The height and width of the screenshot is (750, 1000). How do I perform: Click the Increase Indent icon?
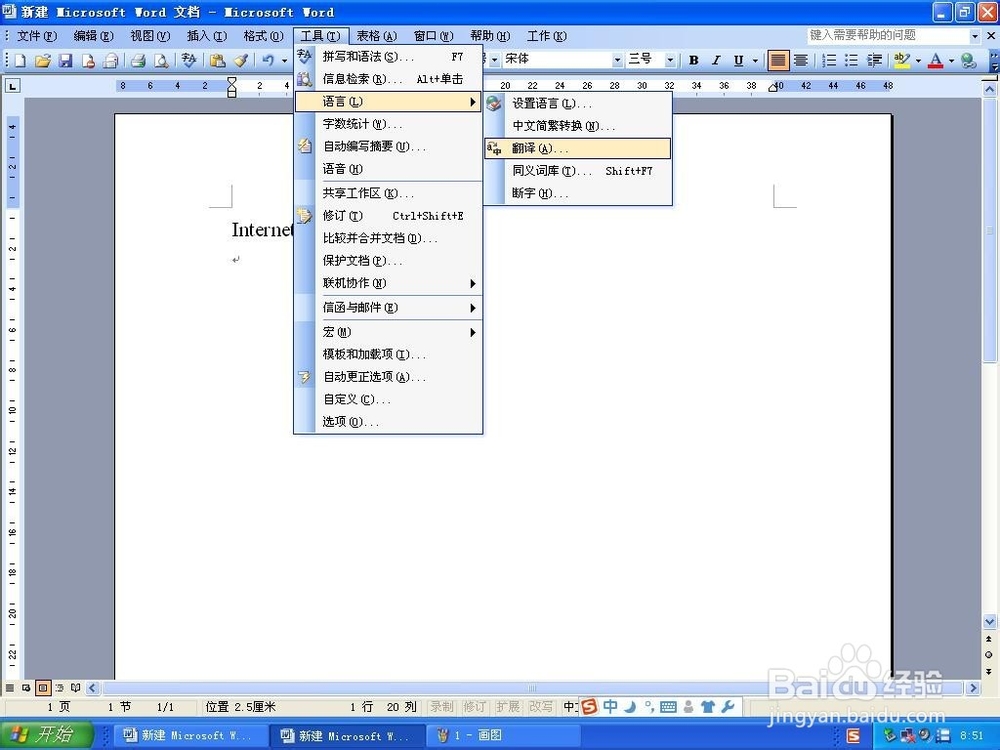[x=874, y=61]
